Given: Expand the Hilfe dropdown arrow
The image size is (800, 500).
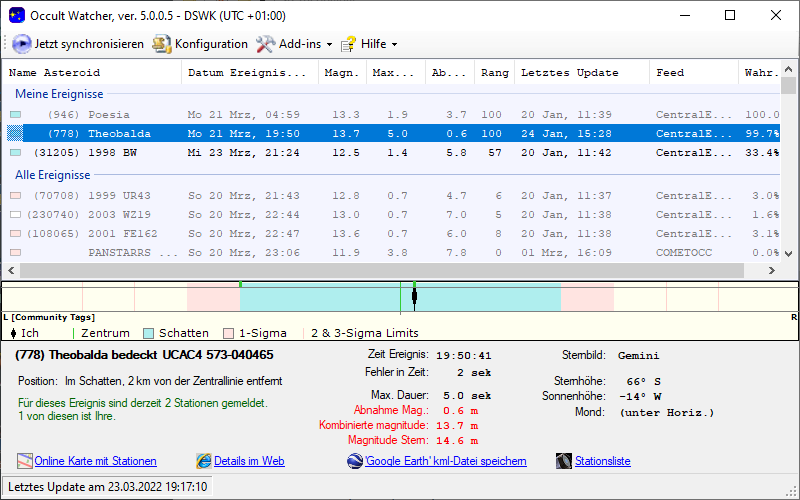Looking at the screenshot, I should pos(394,45).
